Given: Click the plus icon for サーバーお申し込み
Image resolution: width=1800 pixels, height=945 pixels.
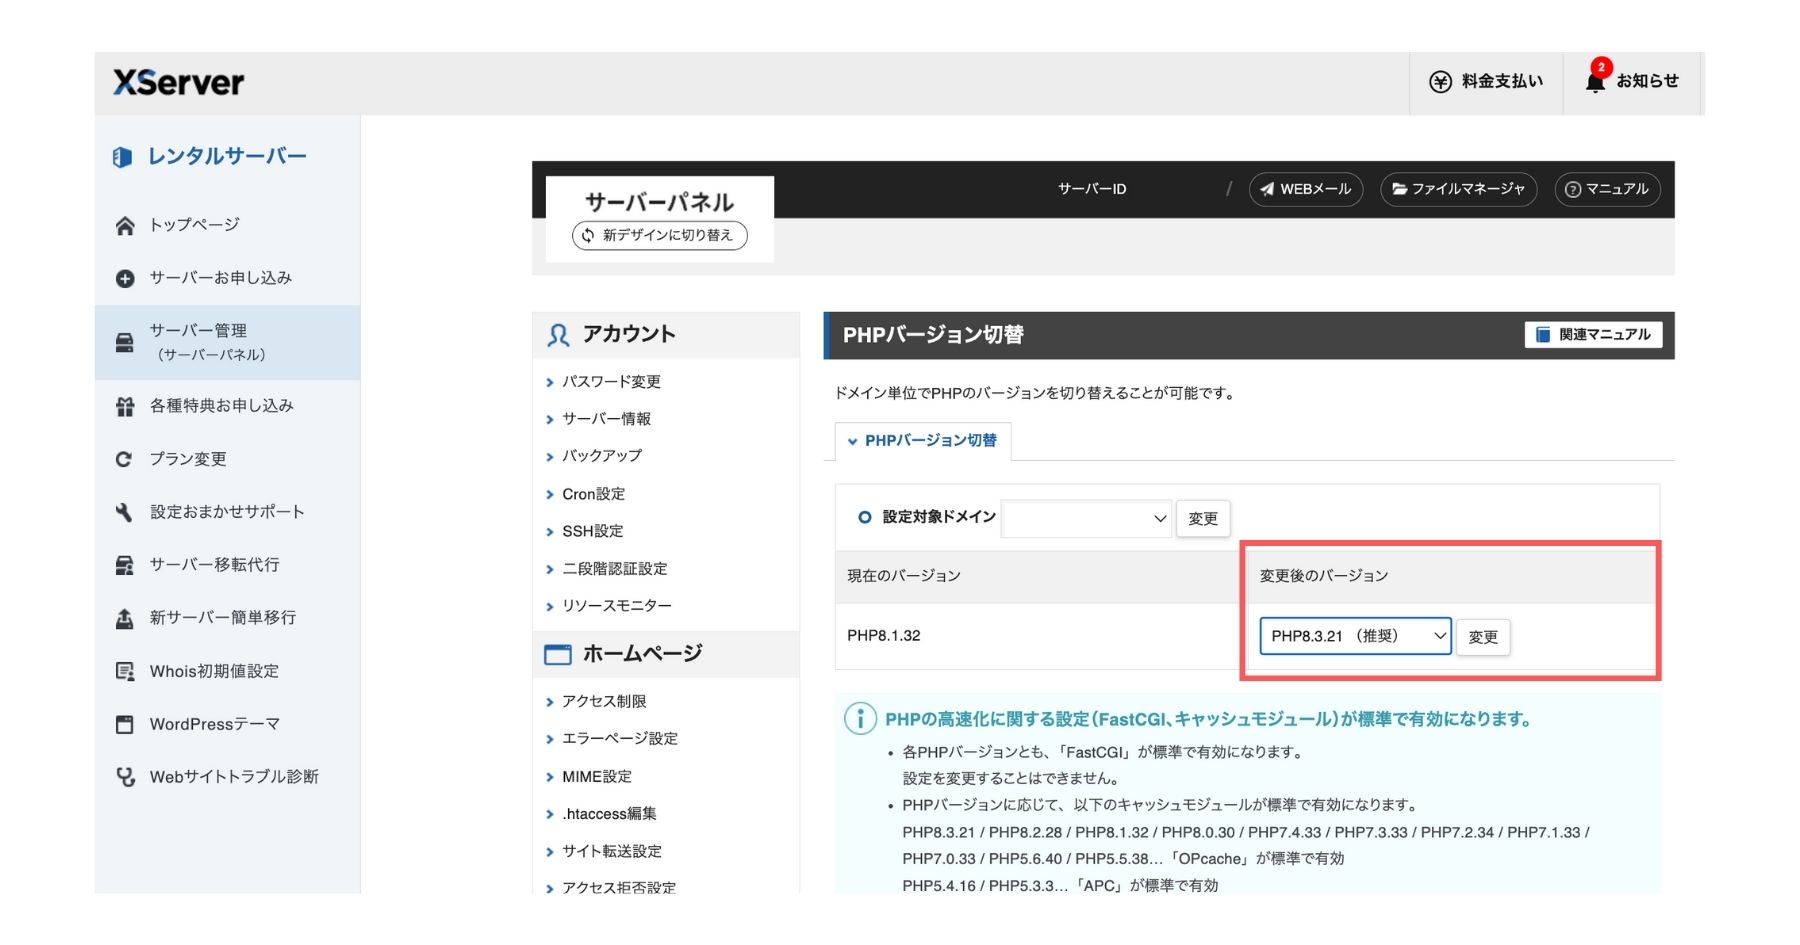Looking at the screenshot, I should pos(125,279).
